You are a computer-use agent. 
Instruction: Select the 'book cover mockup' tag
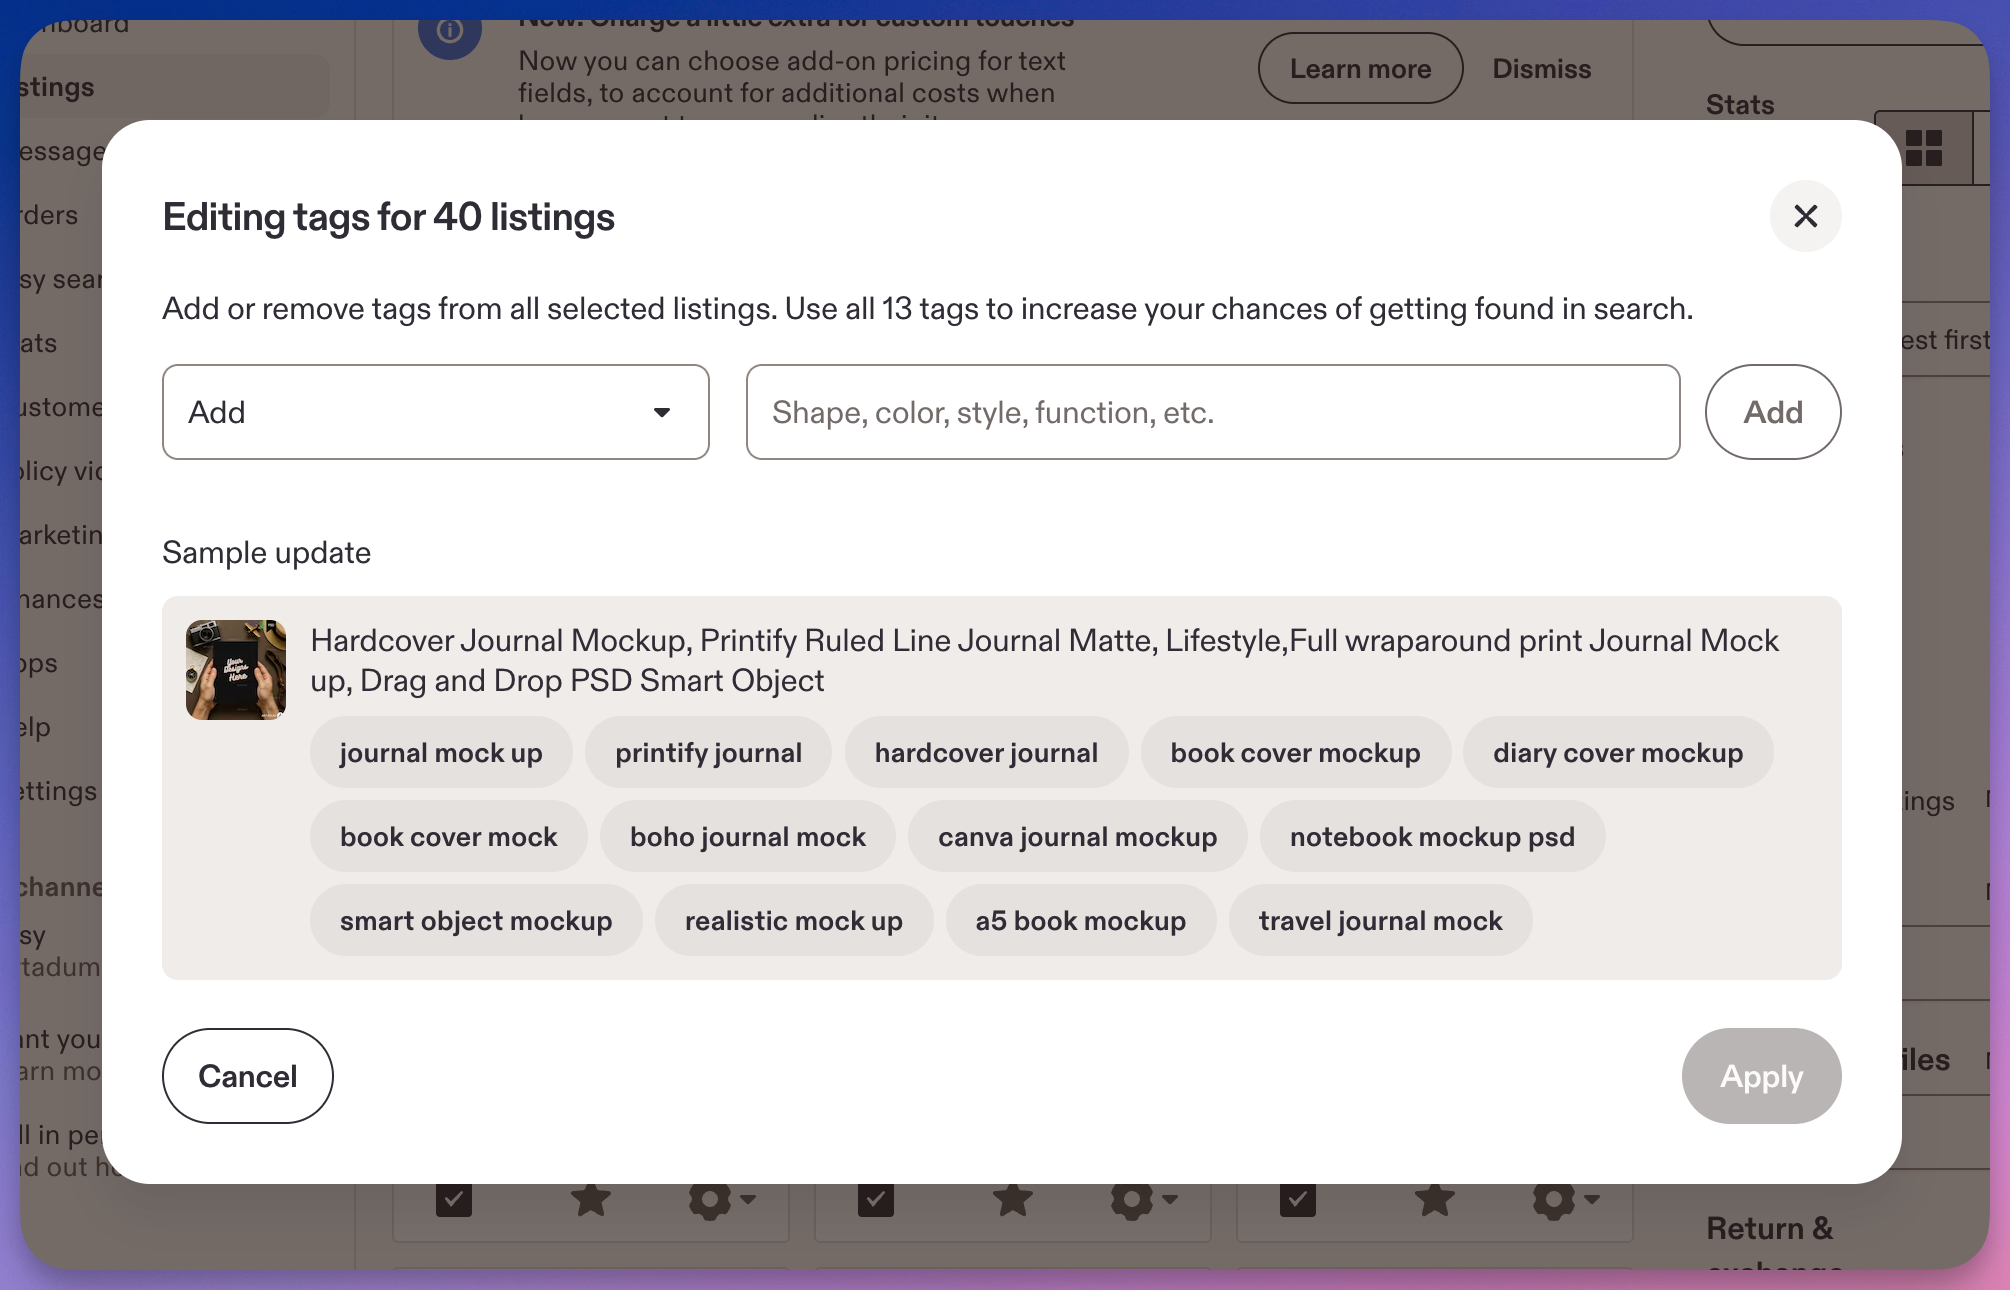pyautogui.click(x=1295, y=752)
